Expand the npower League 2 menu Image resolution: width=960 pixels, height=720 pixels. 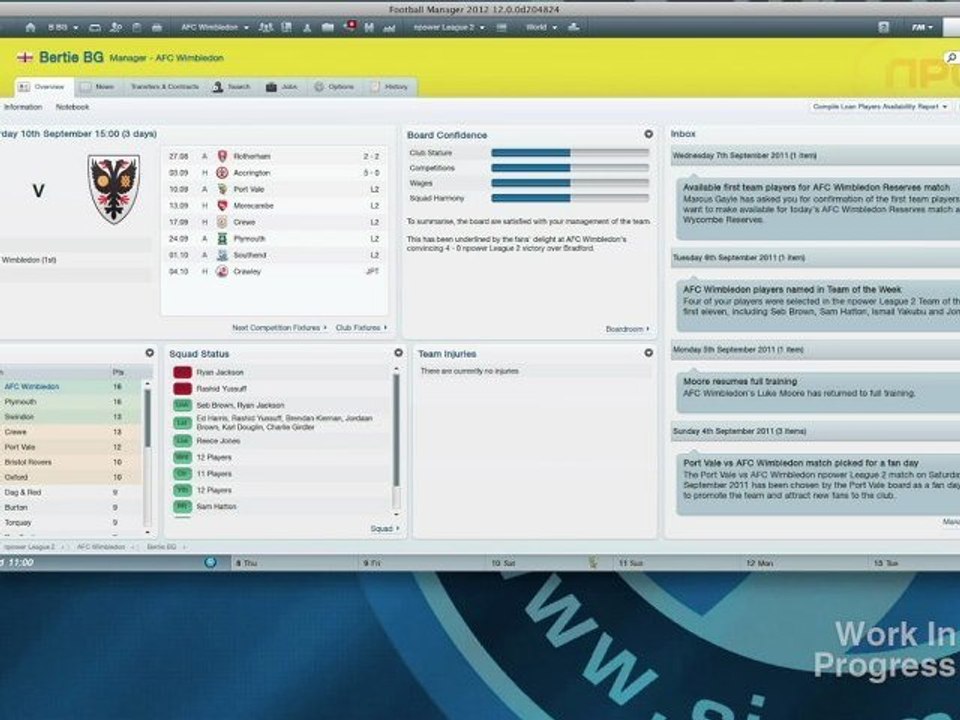coord(449,28)
